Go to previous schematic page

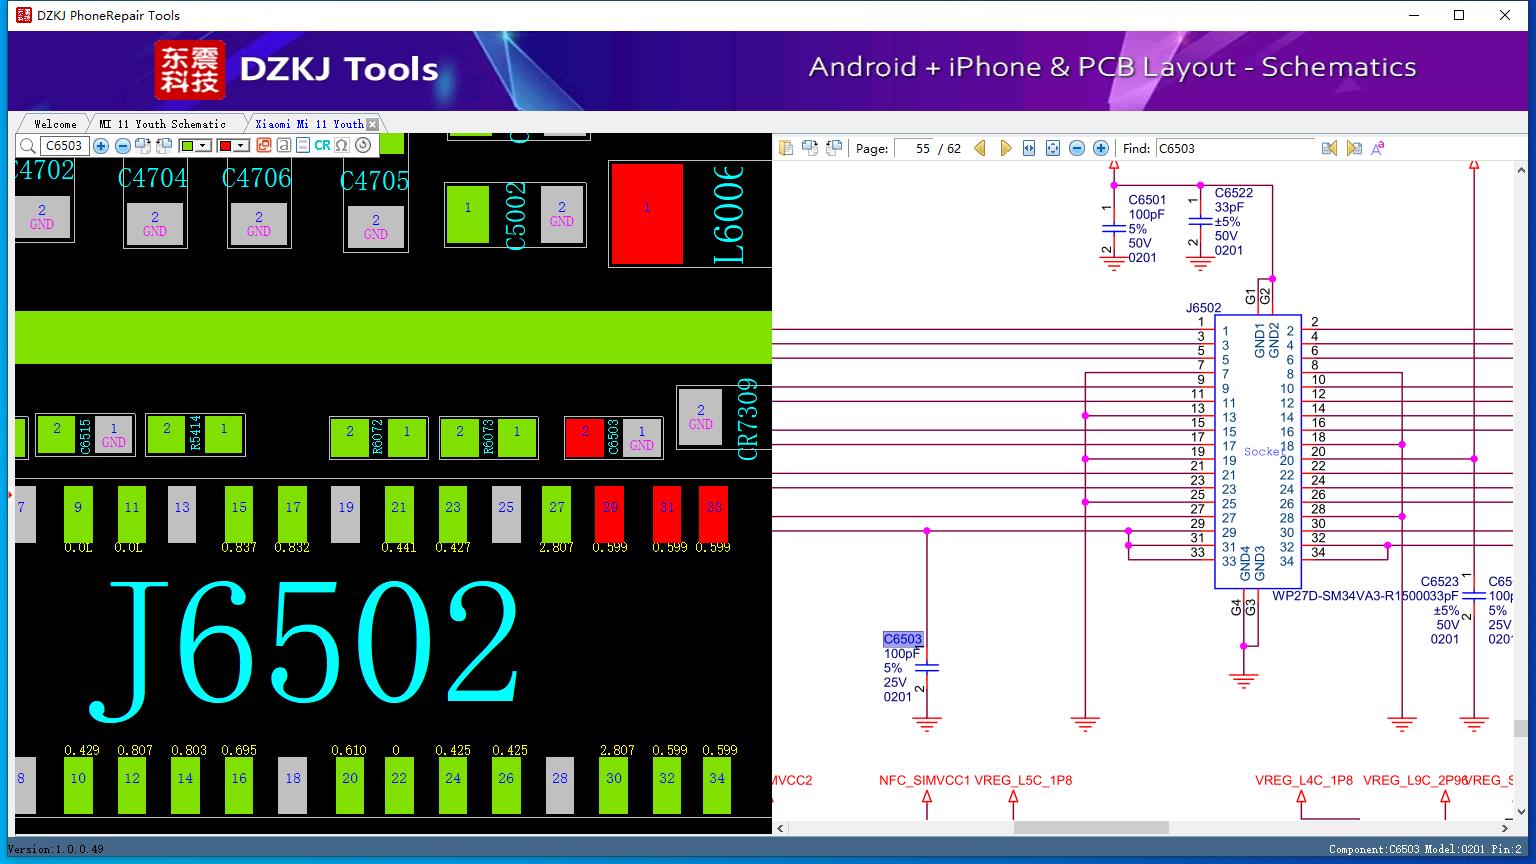pos(980,148)
